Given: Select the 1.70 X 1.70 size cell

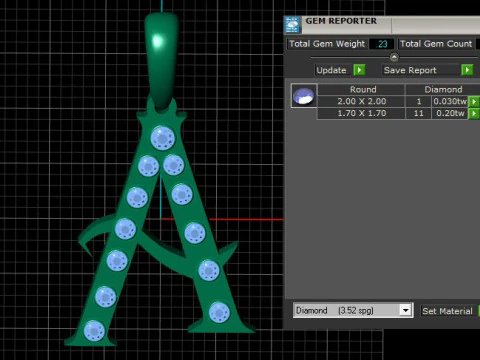Looking at the screenshot, I should (x=362, y=113).
